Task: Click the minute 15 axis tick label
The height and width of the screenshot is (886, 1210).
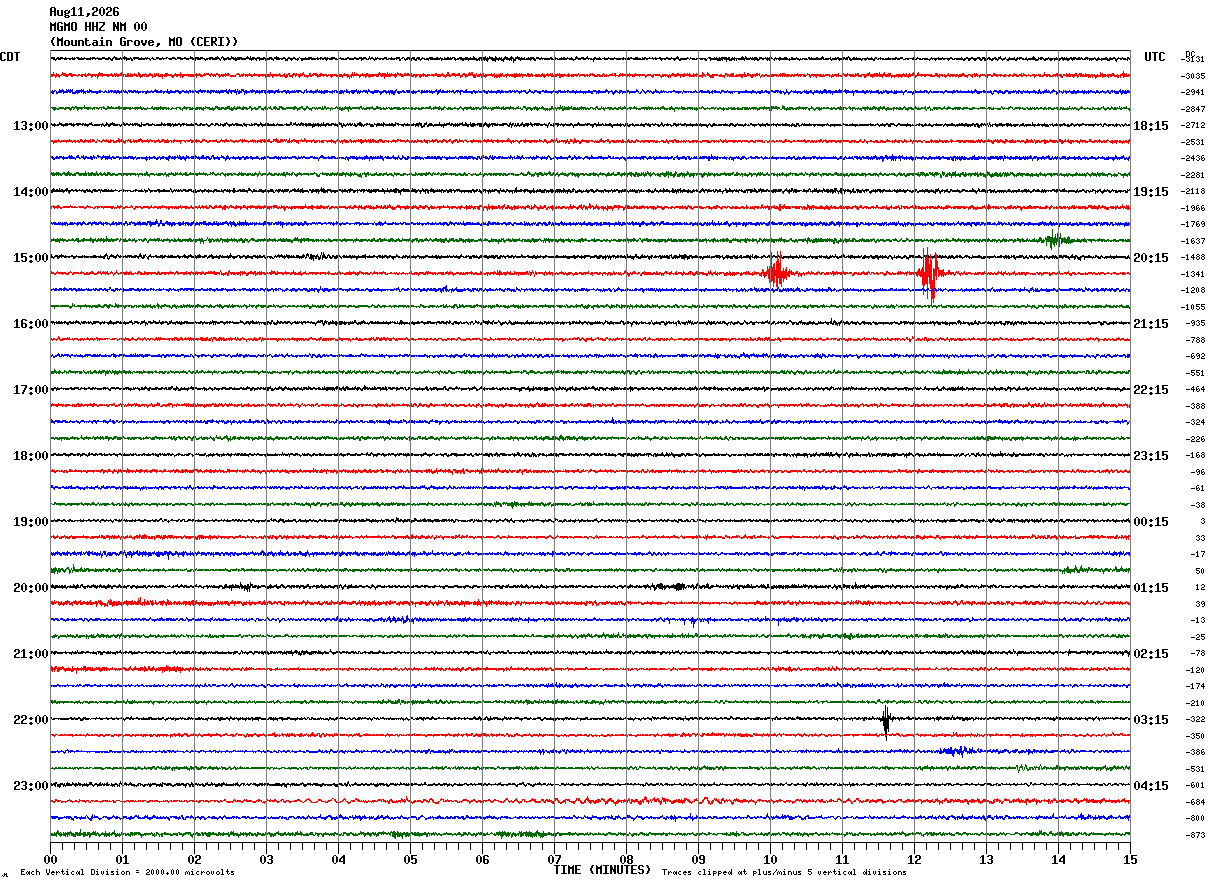Action: [1130, 859]
